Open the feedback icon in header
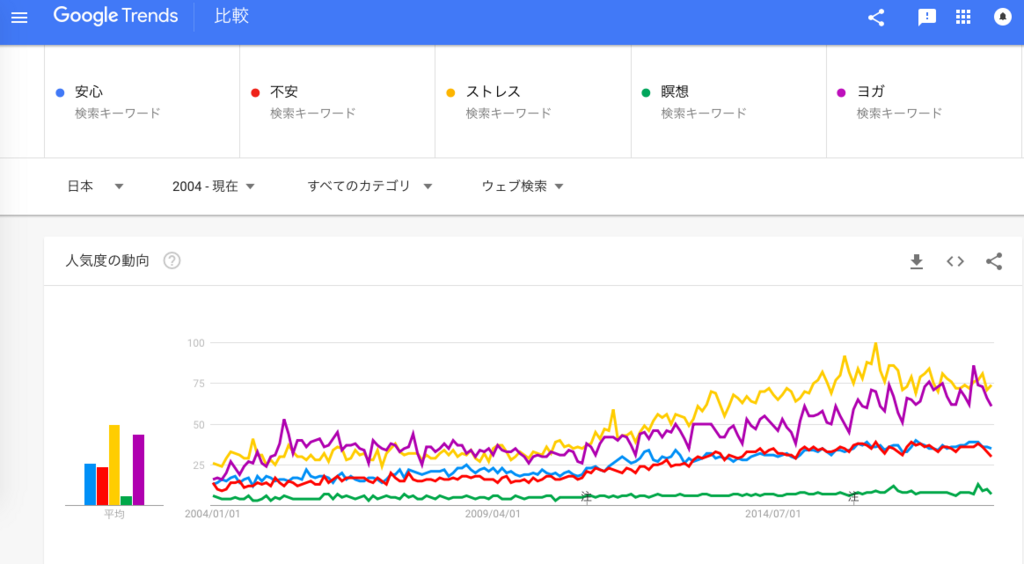Screen dimensions: 1024x564 (927, 17)
